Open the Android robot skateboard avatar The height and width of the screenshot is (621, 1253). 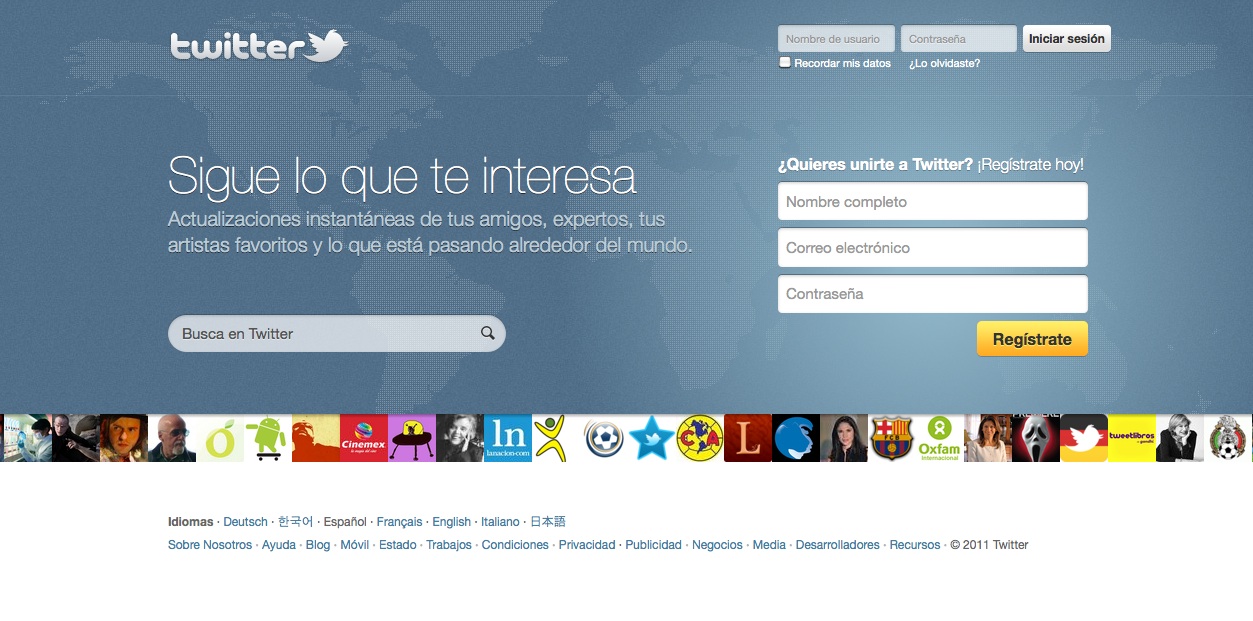(267, 438)
